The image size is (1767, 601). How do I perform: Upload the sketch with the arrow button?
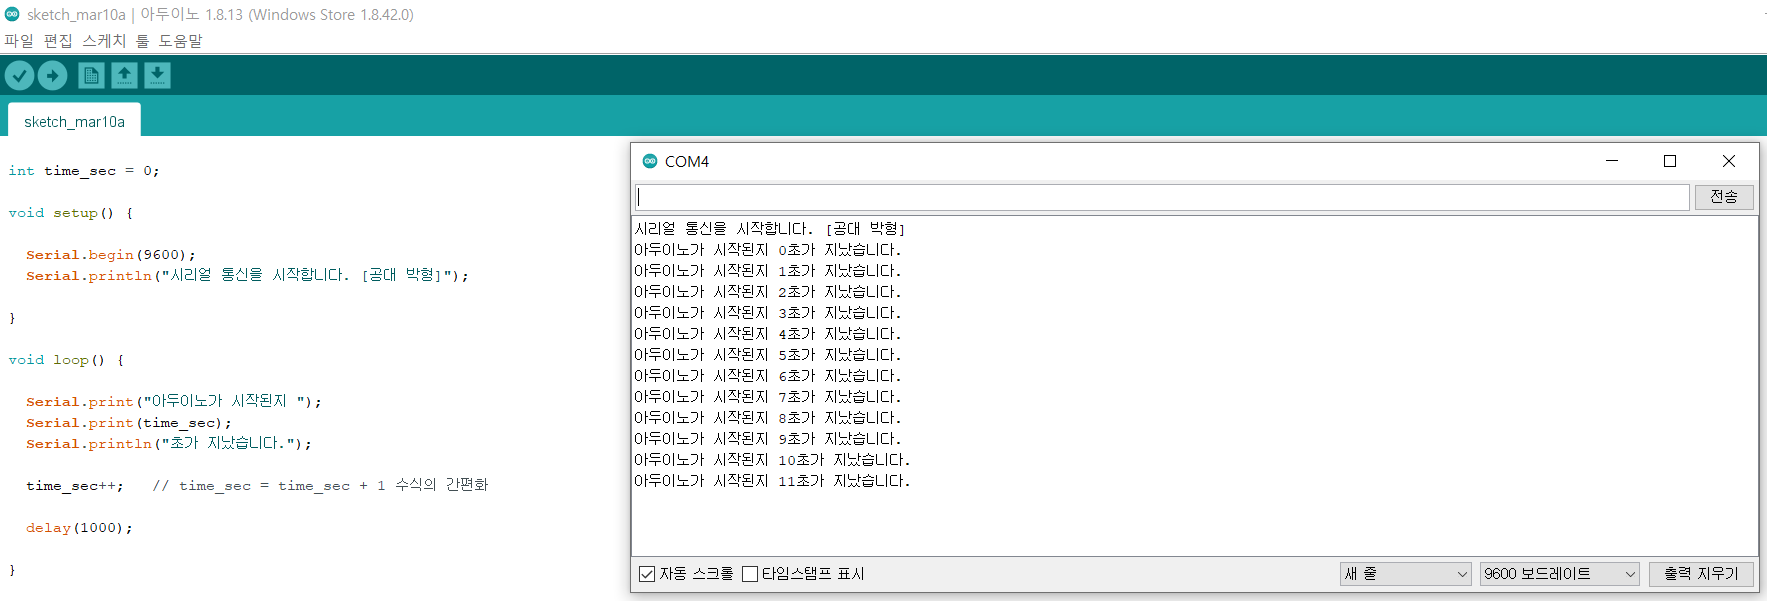coord(52,75)
